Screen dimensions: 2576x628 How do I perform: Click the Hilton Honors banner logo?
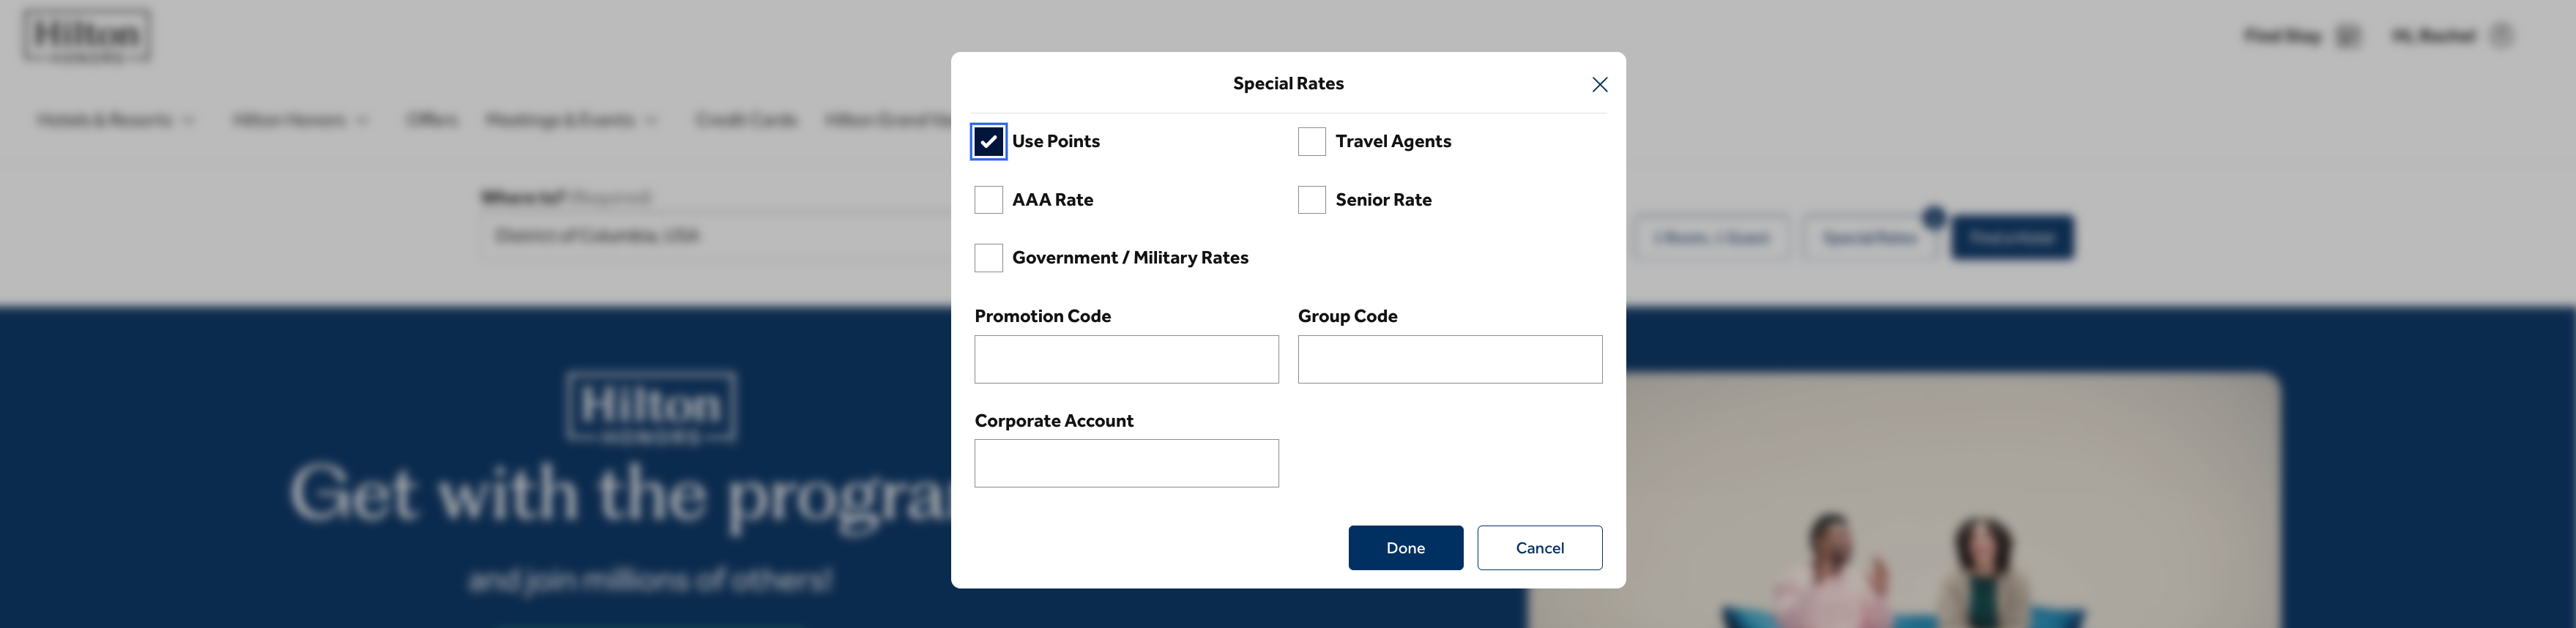click(x=651, y=407)
